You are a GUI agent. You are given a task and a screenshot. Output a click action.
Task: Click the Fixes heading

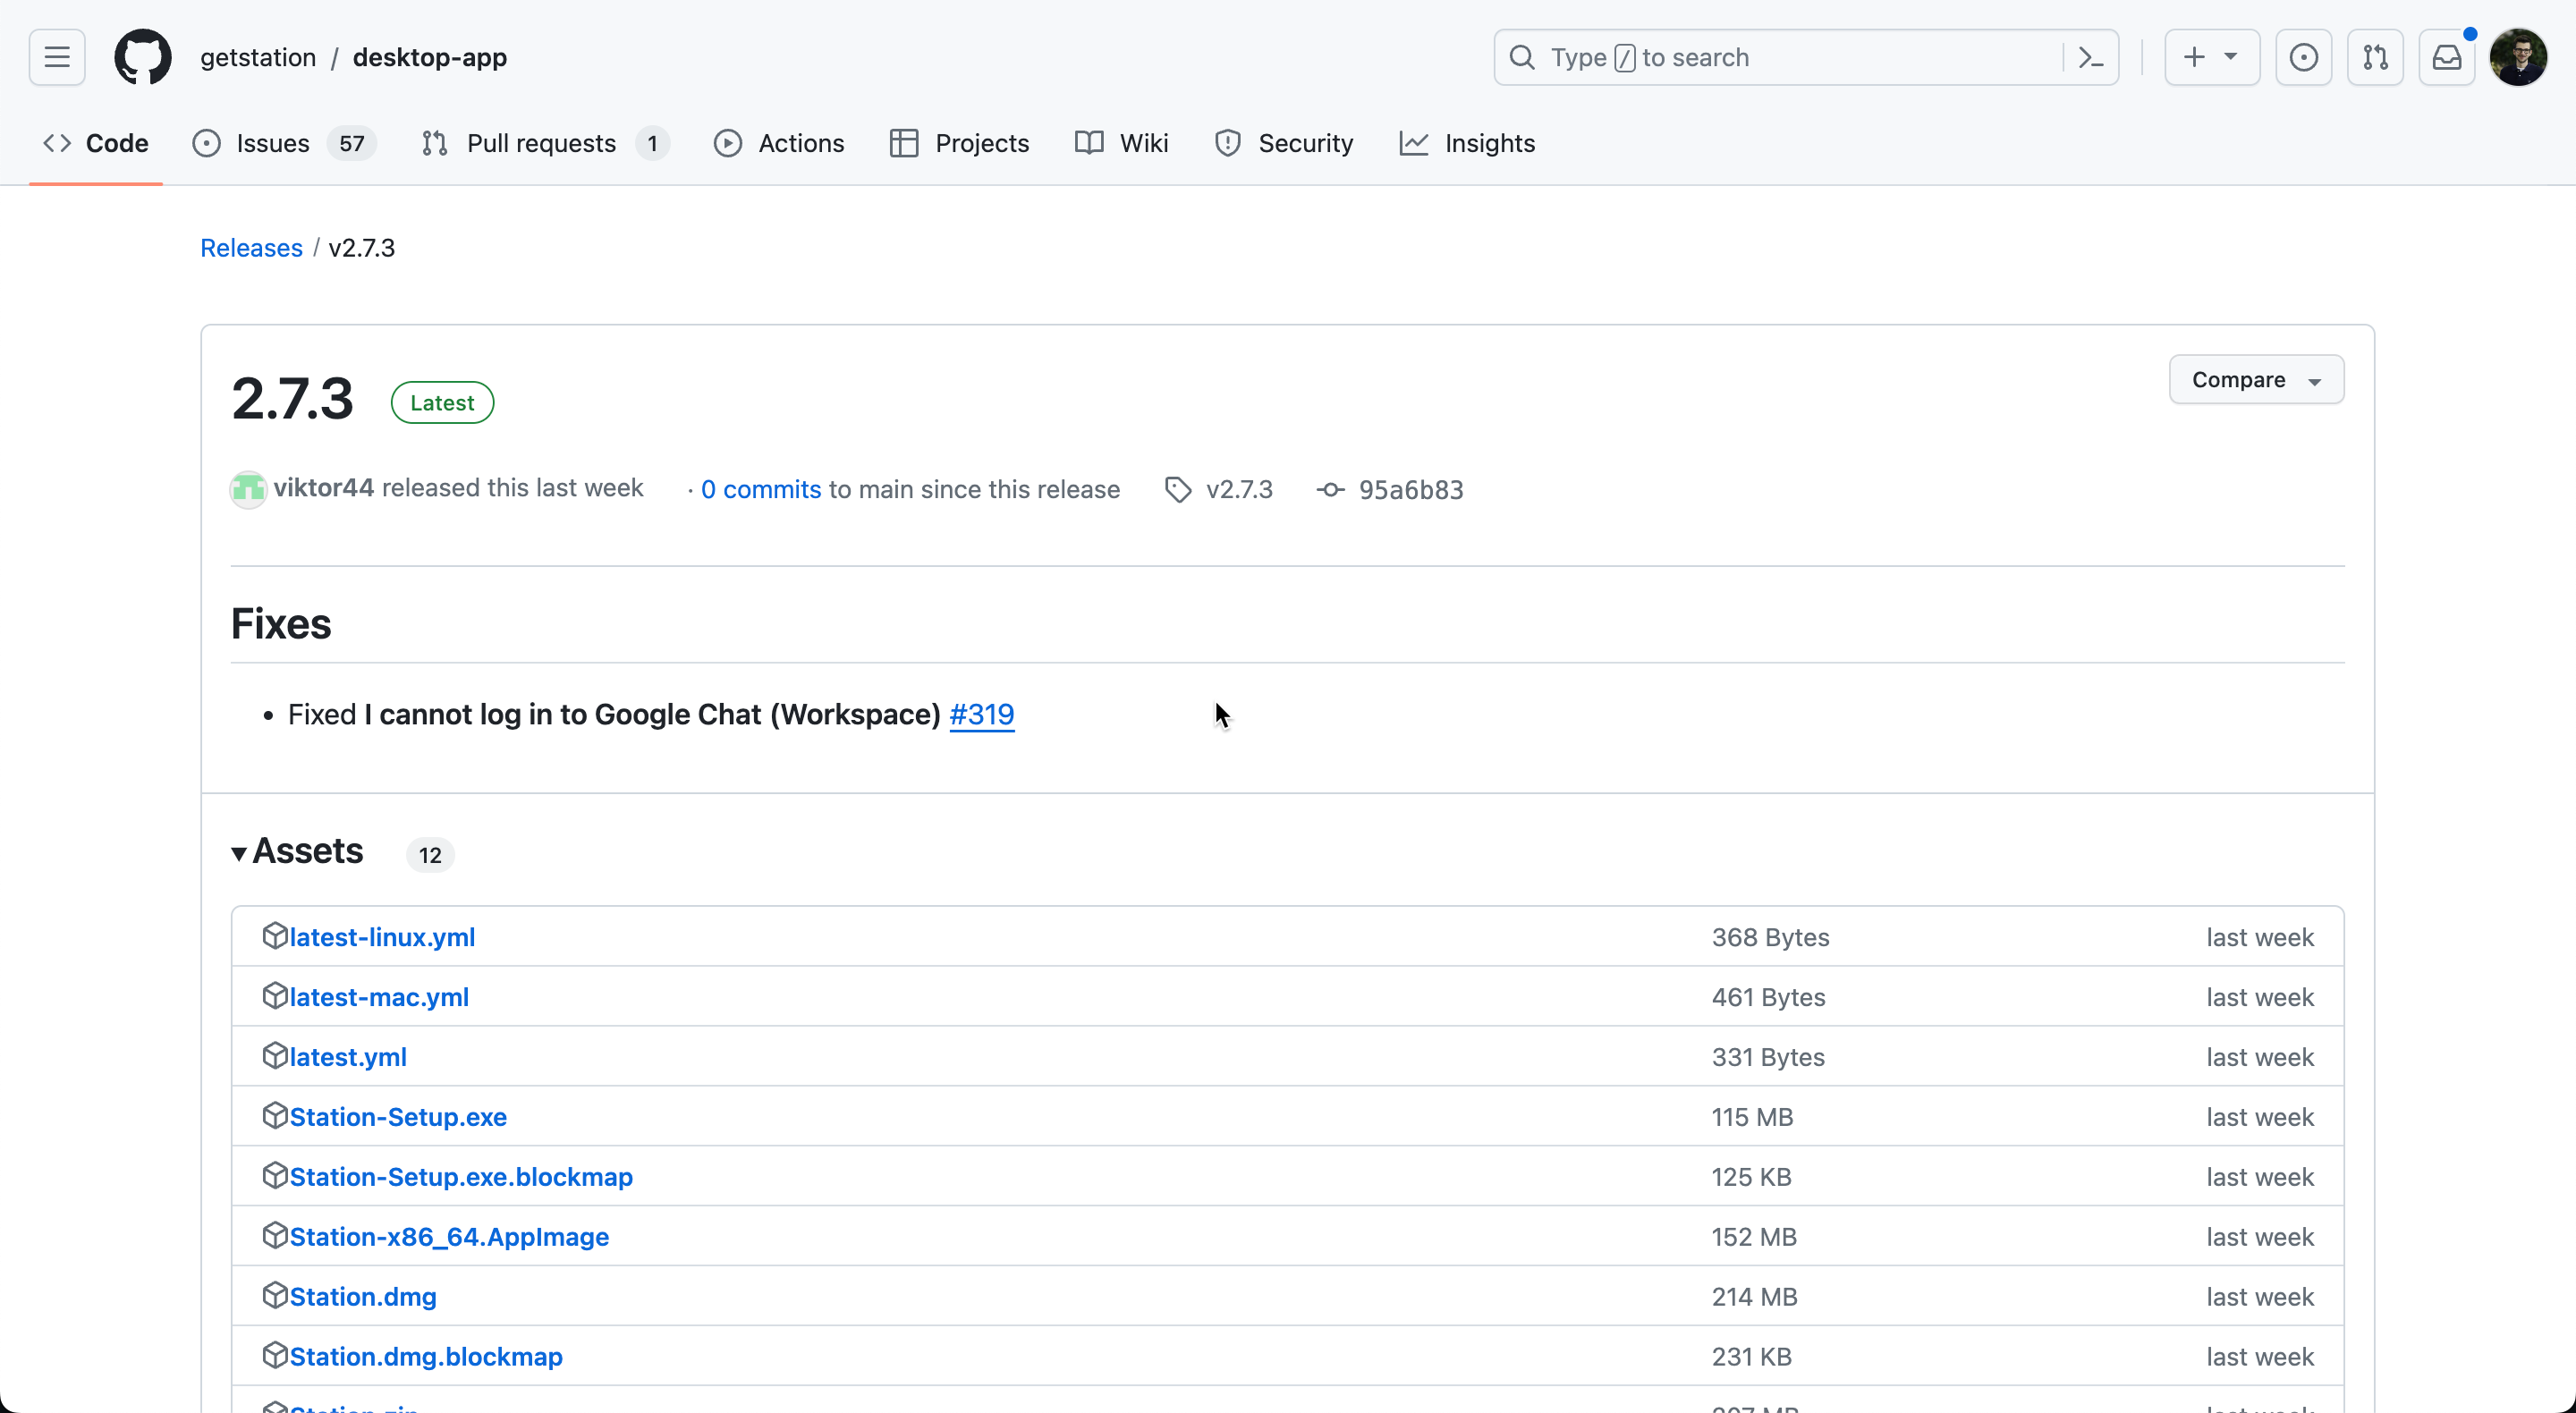[x=281, y=623]
